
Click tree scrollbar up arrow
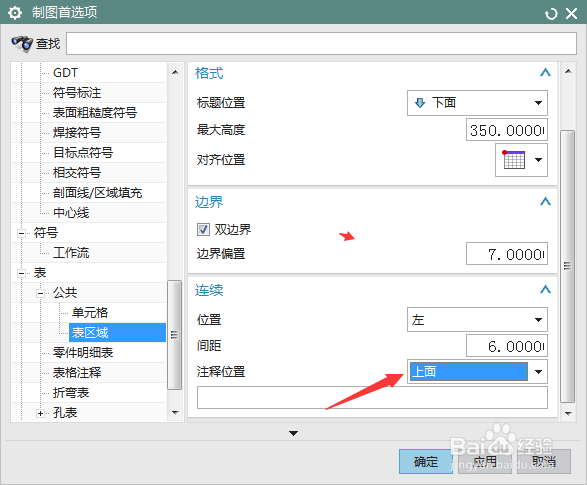[175, 72]
